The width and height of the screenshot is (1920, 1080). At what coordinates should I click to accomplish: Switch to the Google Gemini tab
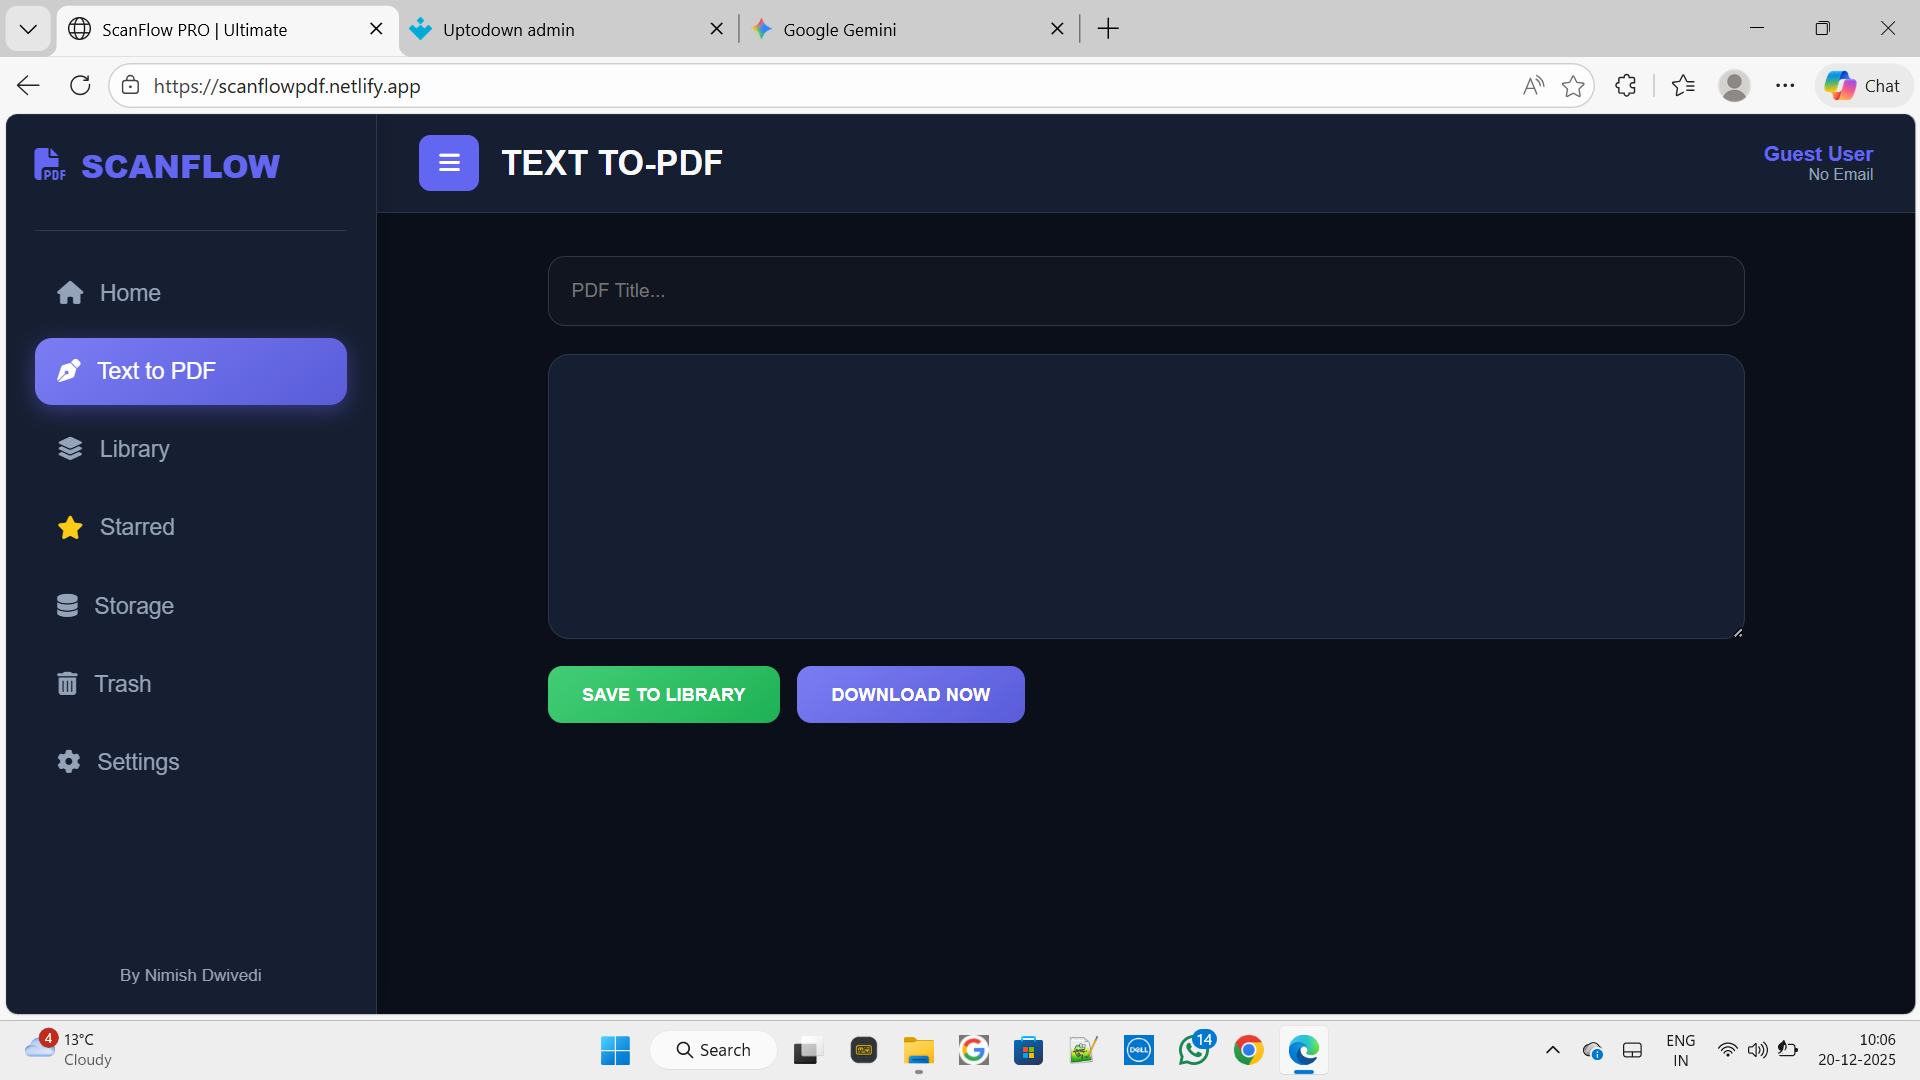[x=909, y=30]
